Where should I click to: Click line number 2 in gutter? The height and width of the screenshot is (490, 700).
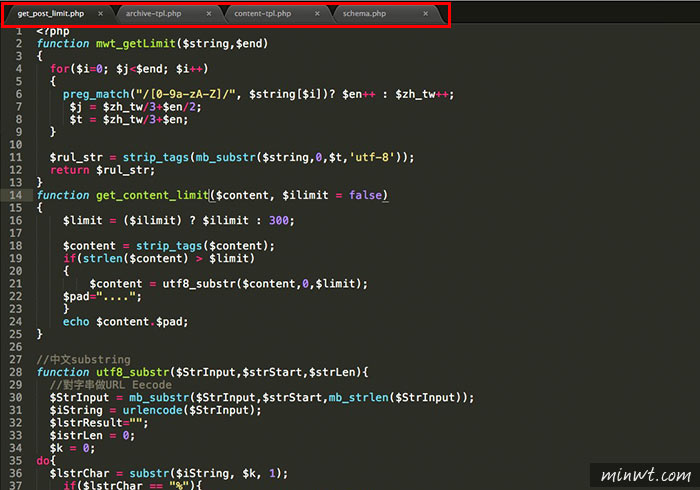[19, 43]
